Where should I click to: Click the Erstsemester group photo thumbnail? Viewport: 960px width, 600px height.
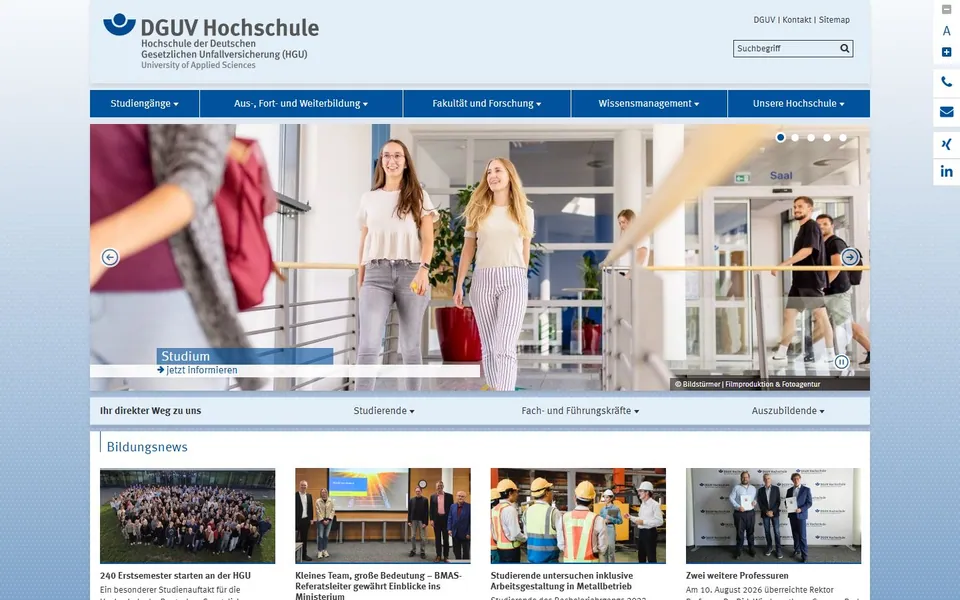pyautogui.click(x=187, y=516)
